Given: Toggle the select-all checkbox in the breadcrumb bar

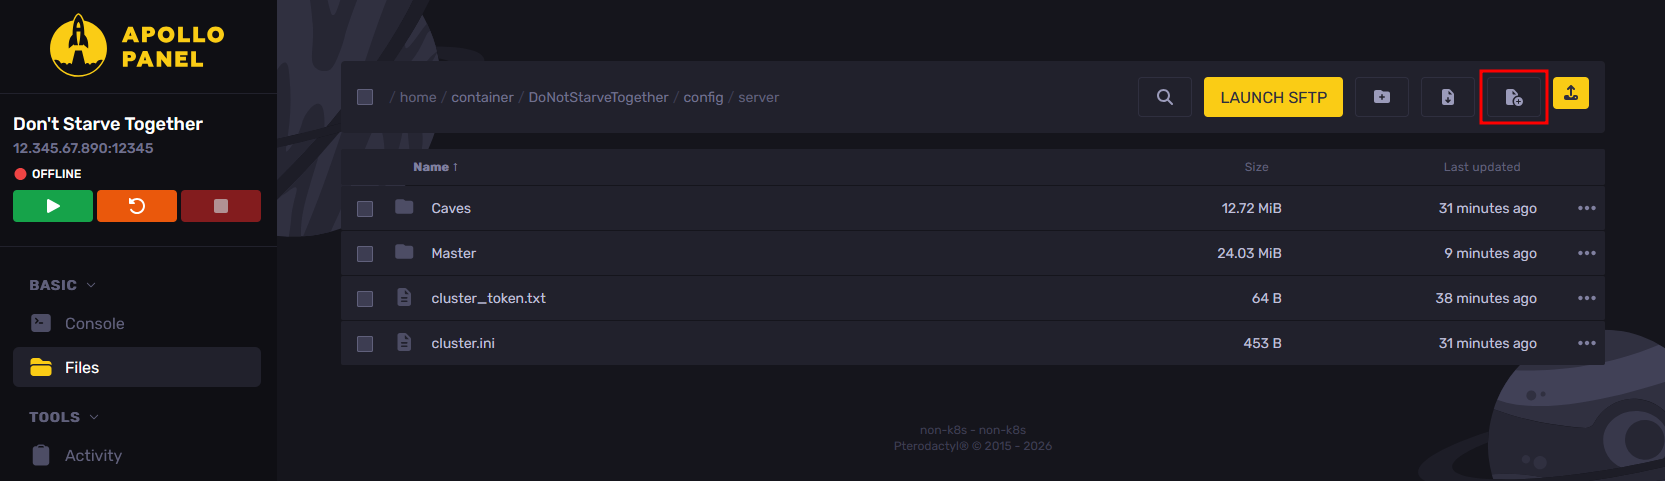Looking at the screenshot, I should (365, 97).
